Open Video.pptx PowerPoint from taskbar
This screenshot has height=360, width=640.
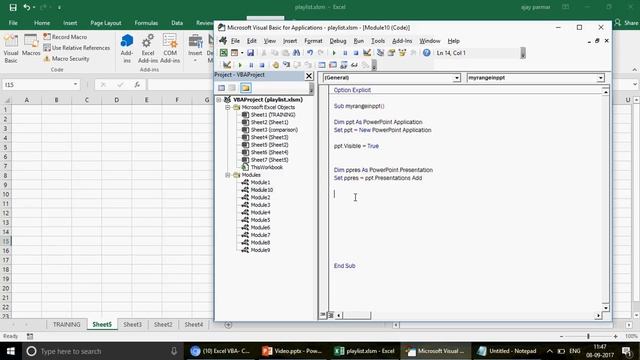292,351
